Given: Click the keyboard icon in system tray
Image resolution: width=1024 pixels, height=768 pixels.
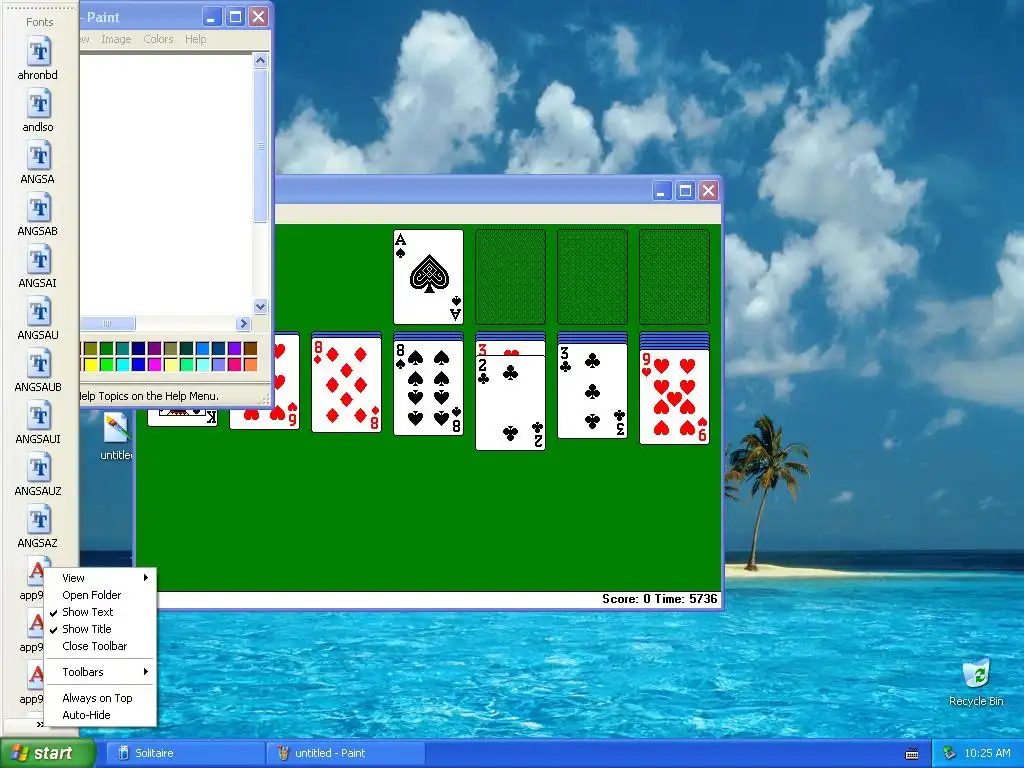Looking at the screenshot, I should click(x=912, y=754).
